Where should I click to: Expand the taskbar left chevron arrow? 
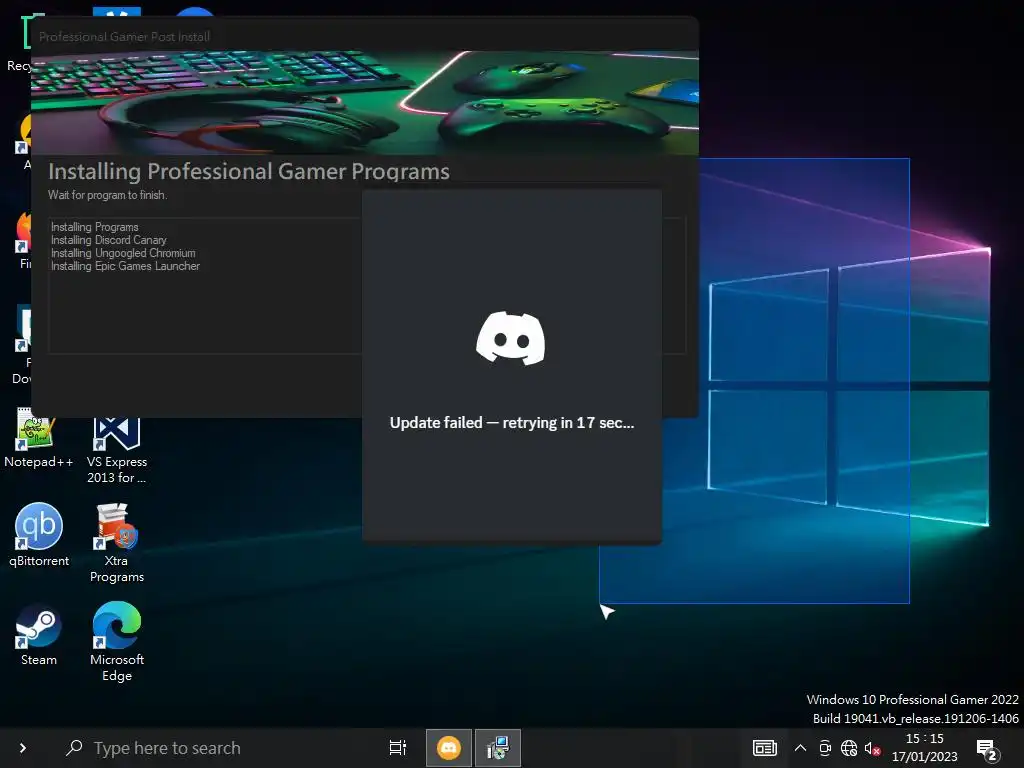coord(22,748)
